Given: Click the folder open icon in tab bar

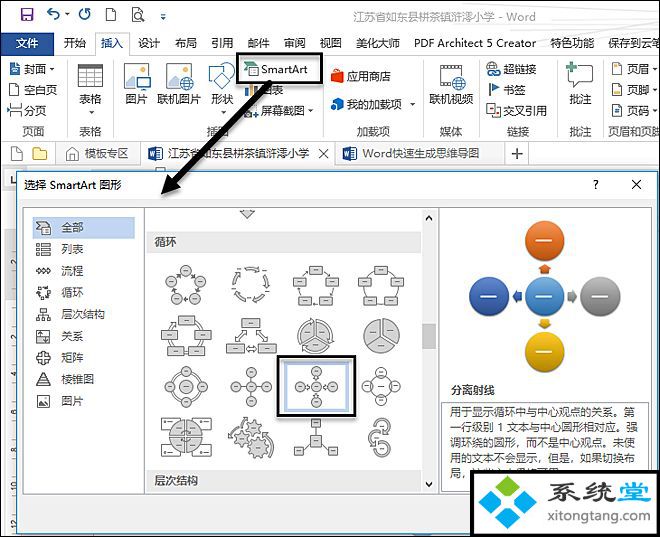Looking at the screenshot, I should coord(40,154).
